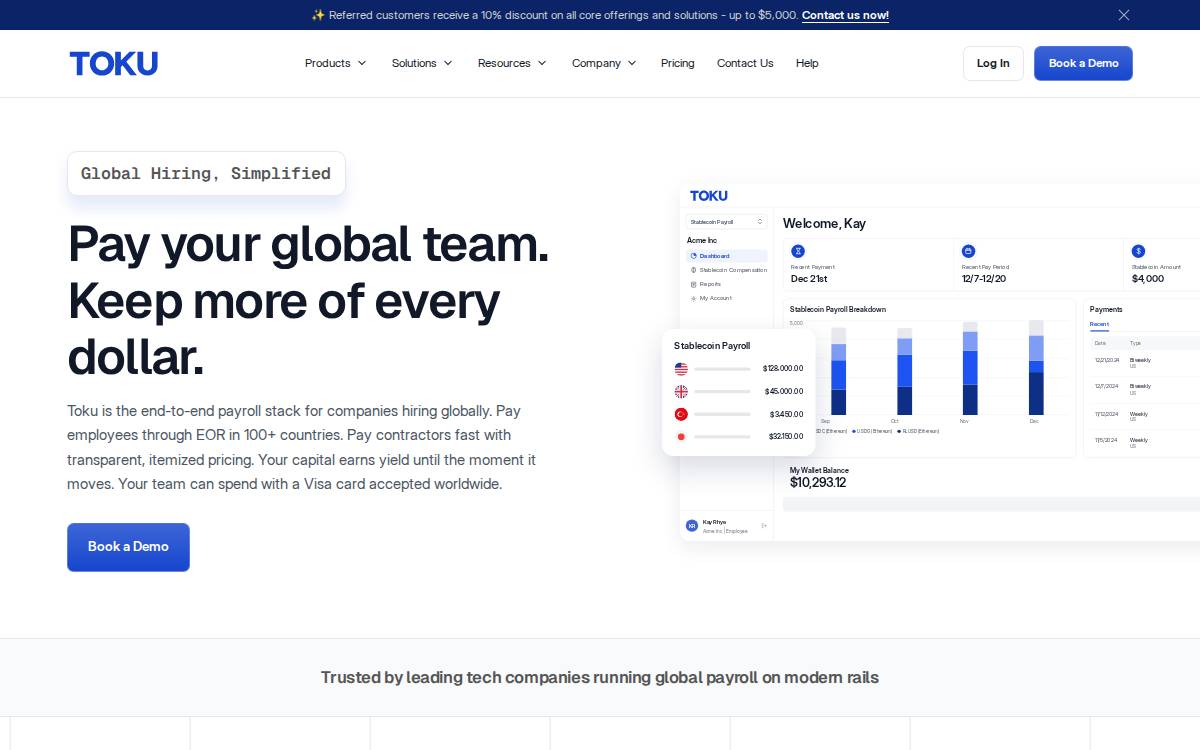Click the $10,293.12 wallet balance
Image resolution: width=1200 pixels, height=750 pixels.
click(818, 483)
